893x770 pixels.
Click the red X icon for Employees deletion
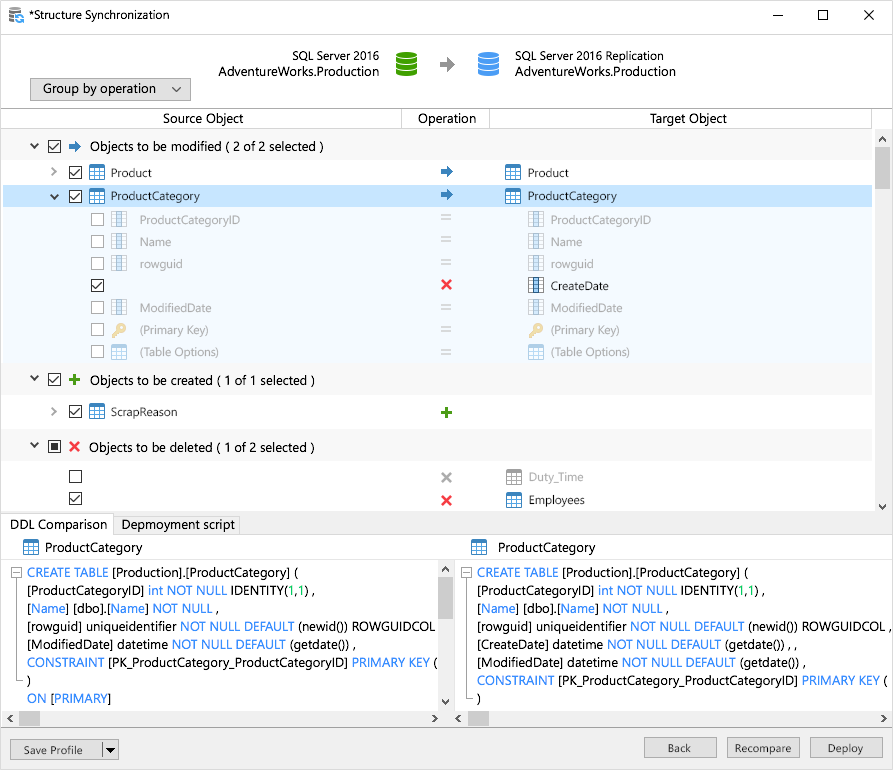tap(446, 500)
